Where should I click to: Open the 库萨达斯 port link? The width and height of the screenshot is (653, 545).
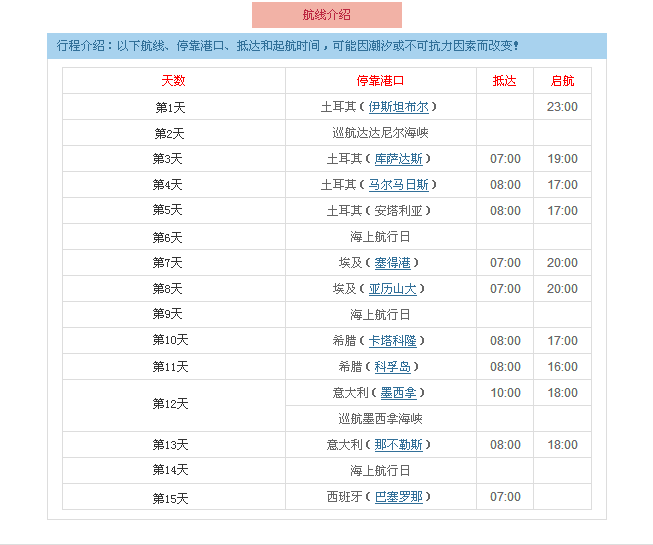pos(399,159)
